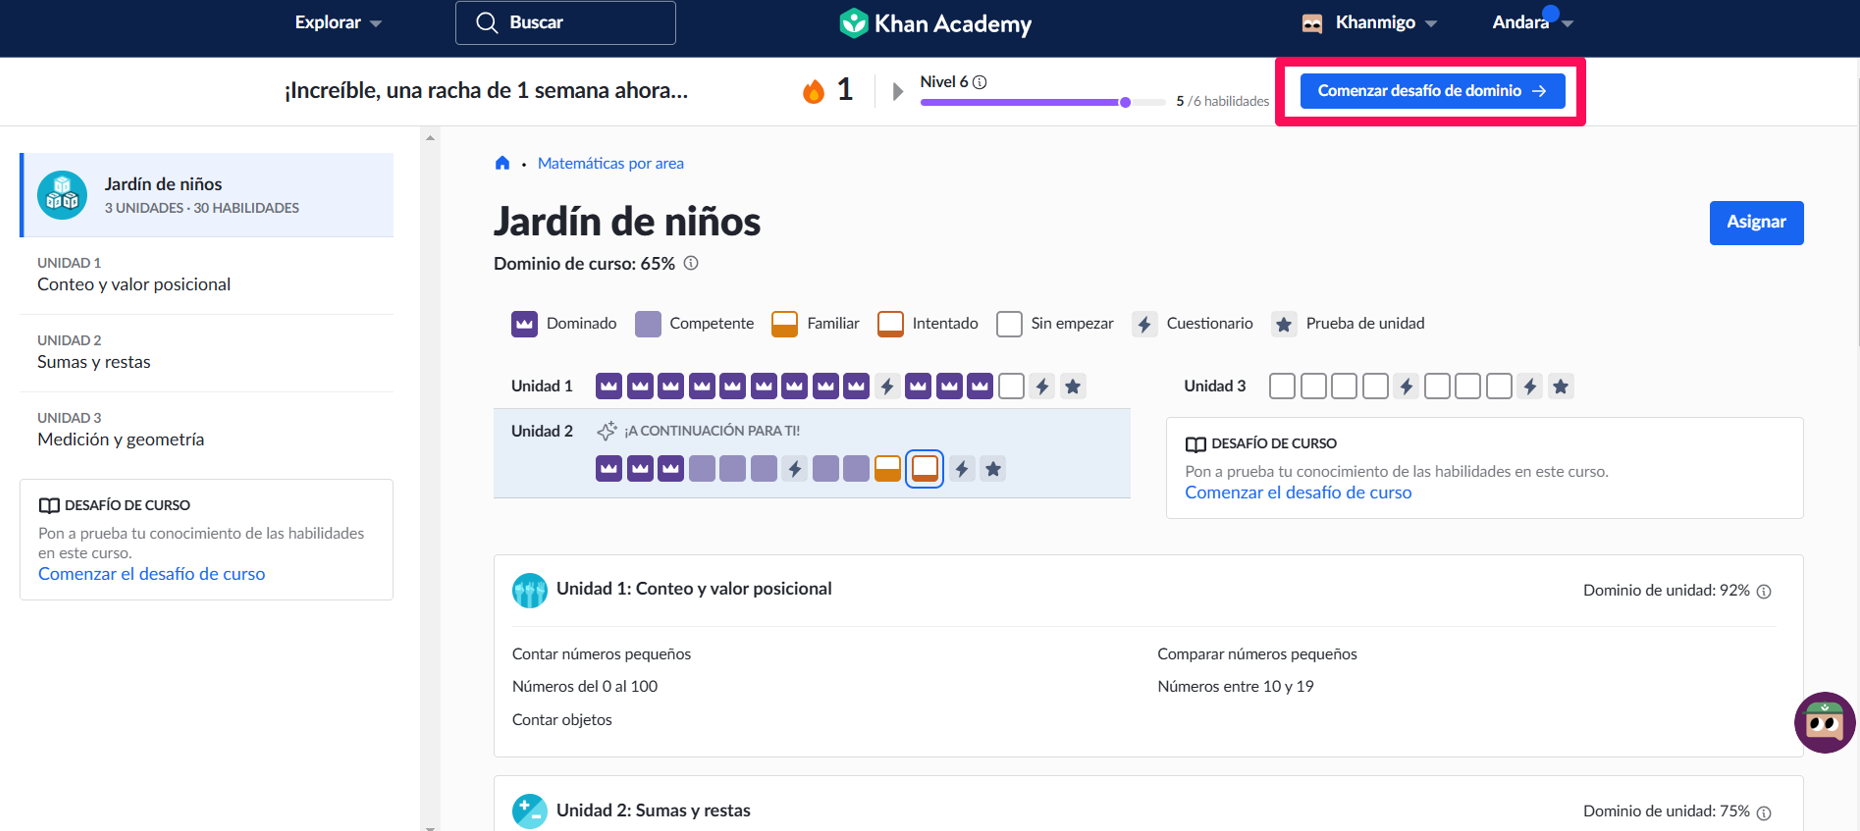Select the highlighted Intentado skill in Unidad 2

pyautogui.click(x=925, y=469)
